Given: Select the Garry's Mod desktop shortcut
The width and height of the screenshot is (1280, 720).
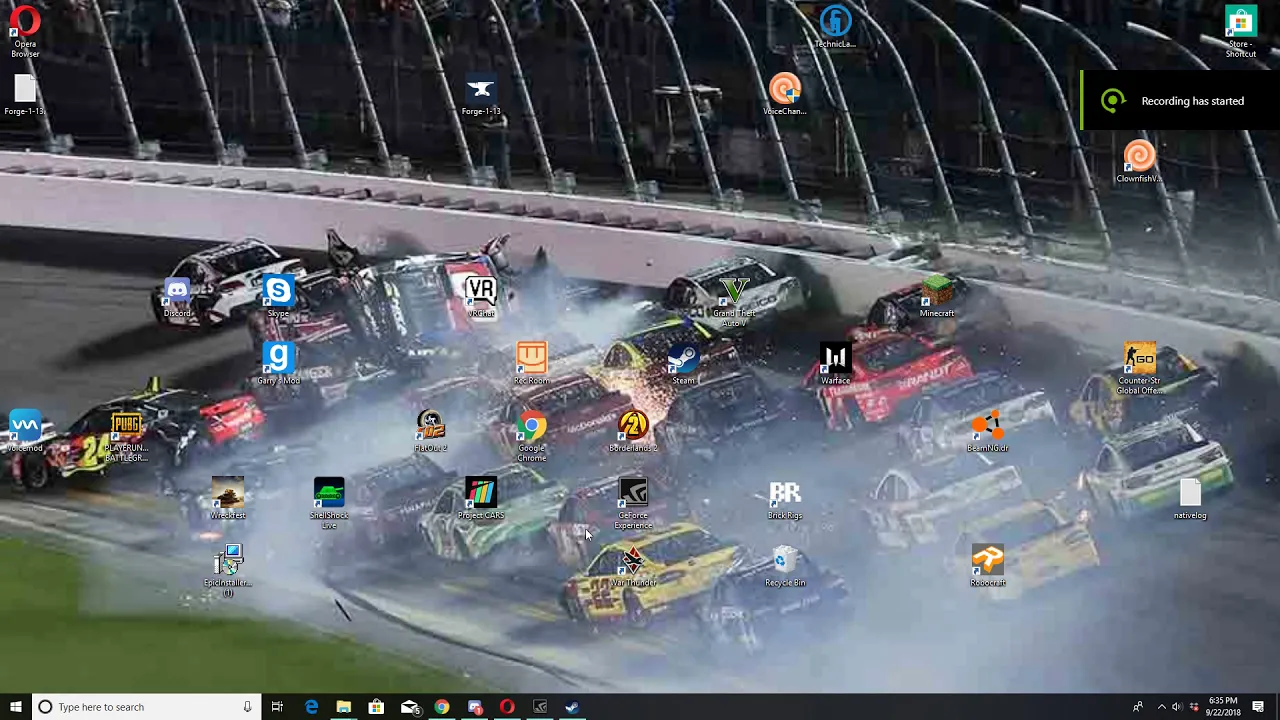Looking at the screenshot, I should click(278, 364).
